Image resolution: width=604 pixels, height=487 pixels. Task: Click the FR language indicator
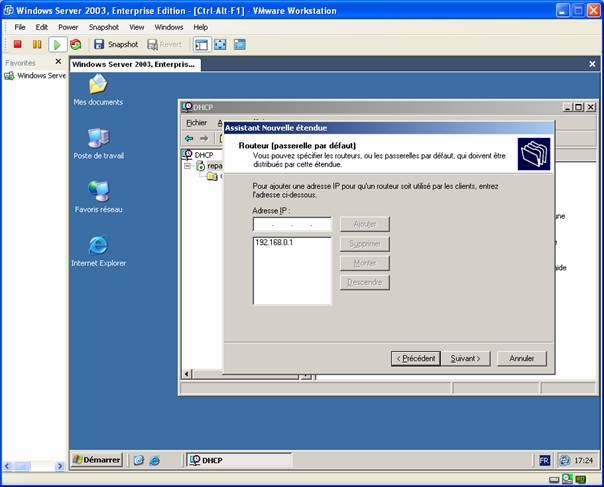[544, 460]
